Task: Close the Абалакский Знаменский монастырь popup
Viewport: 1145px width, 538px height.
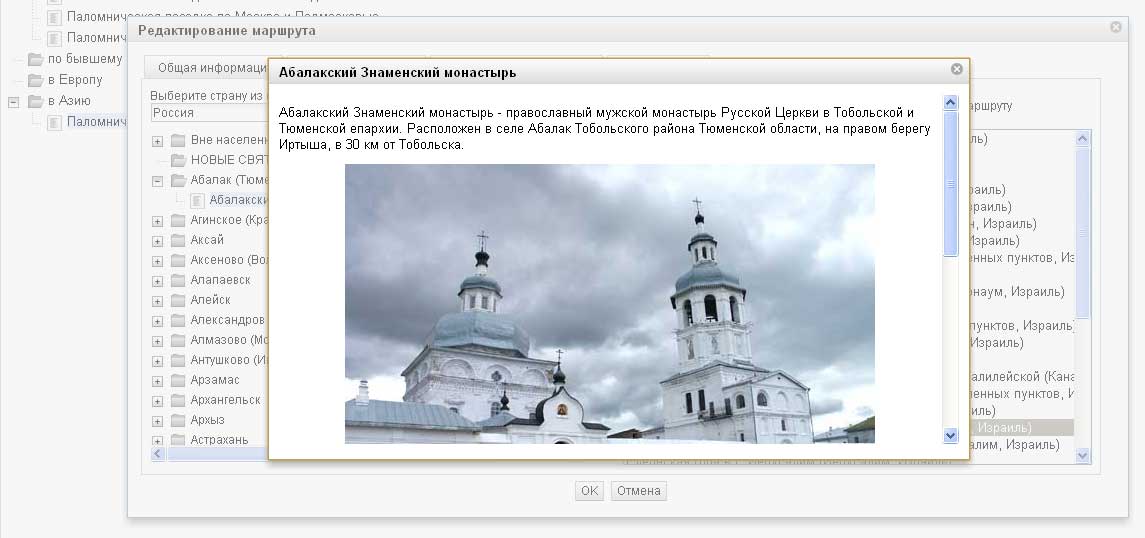Action: point(956,70)
